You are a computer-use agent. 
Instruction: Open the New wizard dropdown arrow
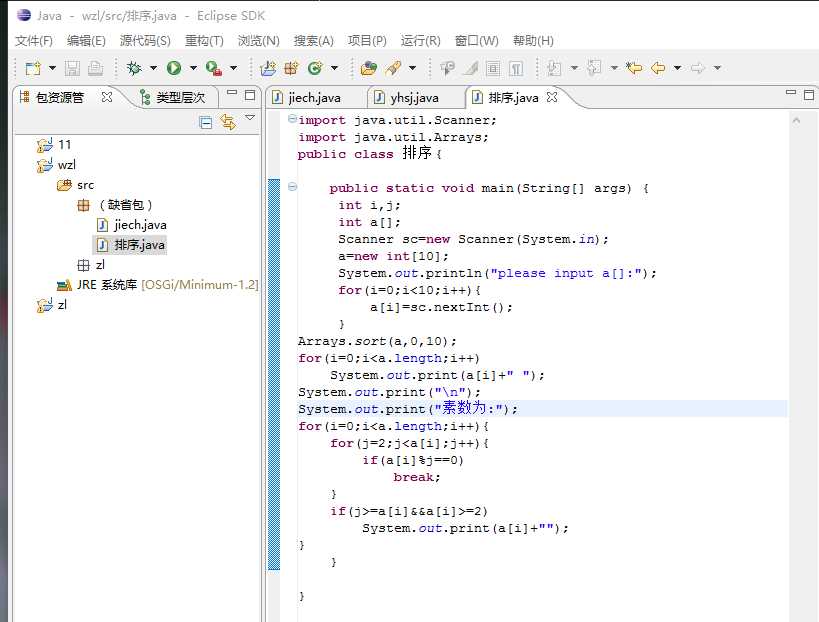tap(52, 68)
